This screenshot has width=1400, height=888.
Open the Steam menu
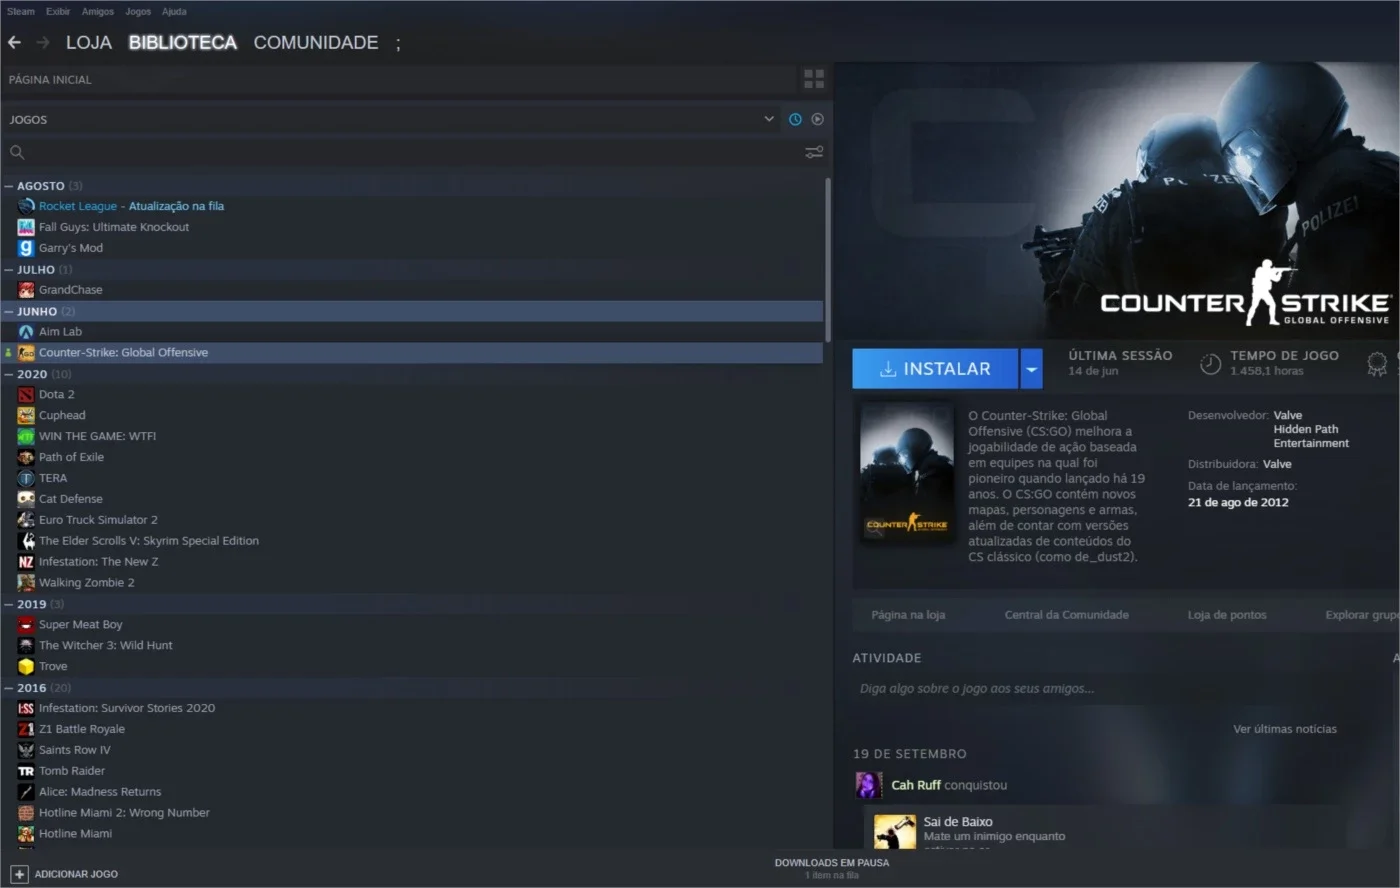21,12
